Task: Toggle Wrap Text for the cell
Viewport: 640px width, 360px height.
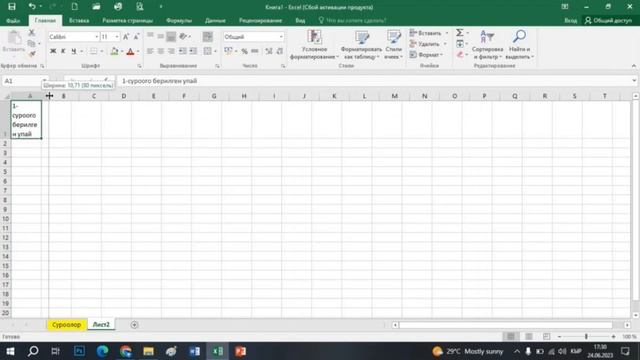Action: (207, 36)
